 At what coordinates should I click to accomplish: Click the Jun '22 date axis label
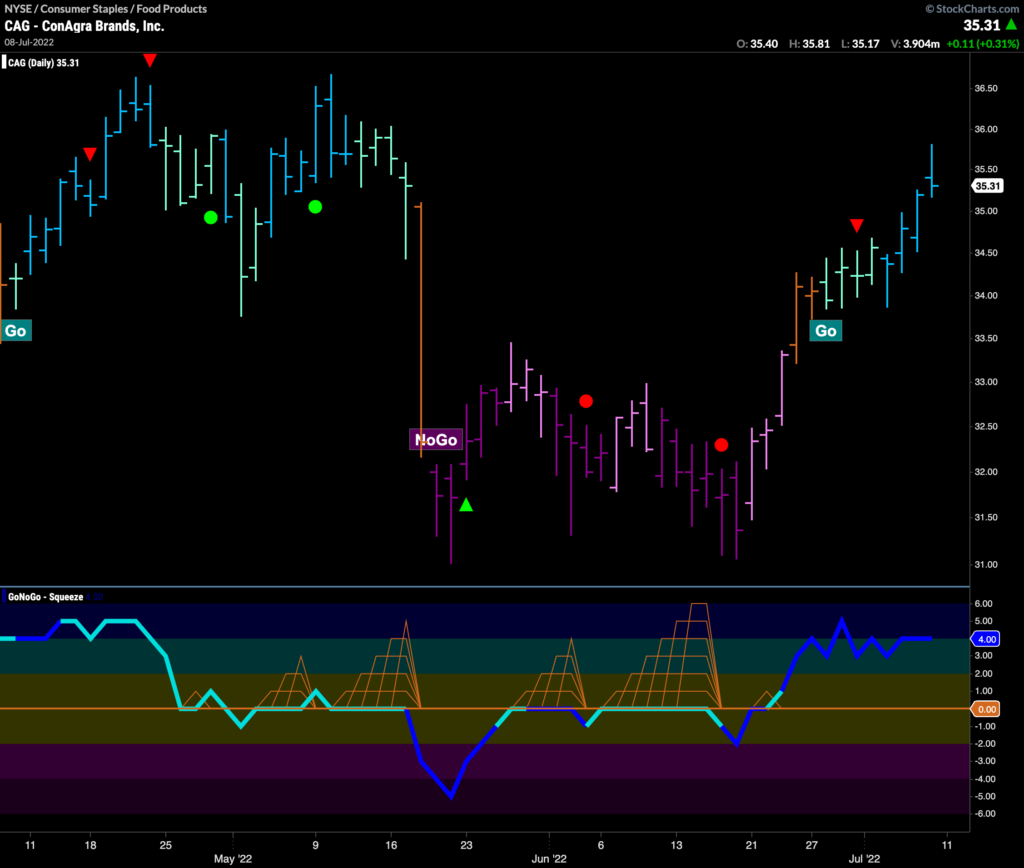tap(549, 859)
